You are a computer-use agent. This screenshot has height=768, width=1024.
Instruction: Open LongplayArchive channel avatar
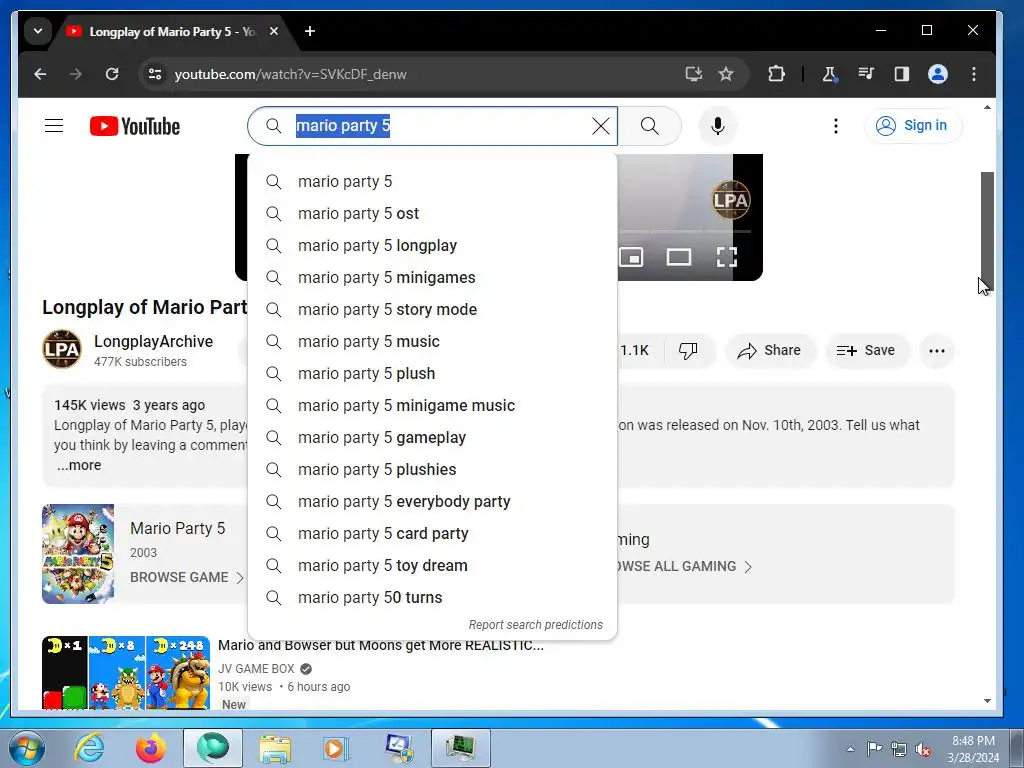pyautogui.click(x=62, y=349)
